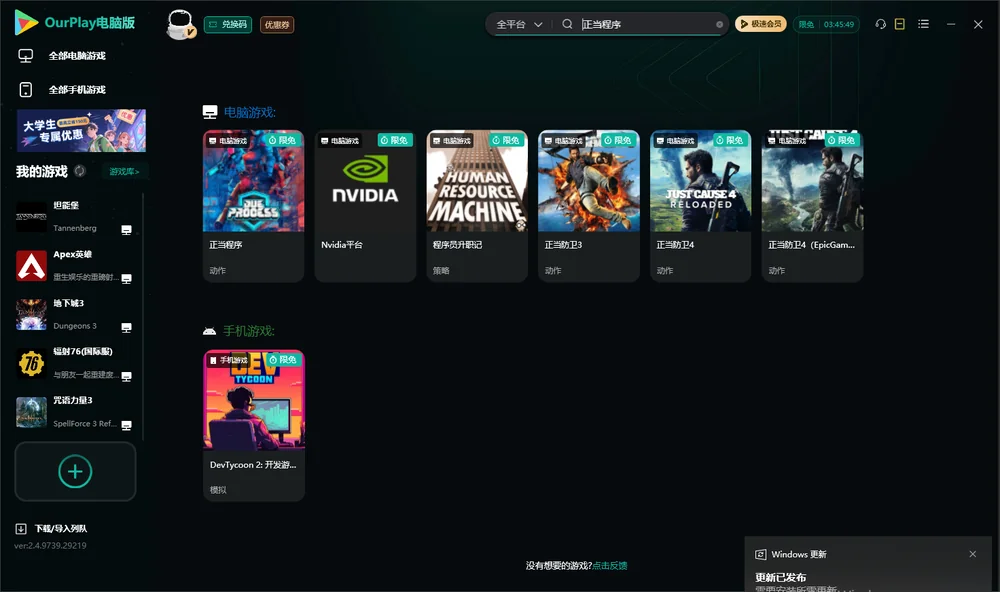Click the Tannenberg game icon
1000x592 pixels.
click(31, 217)
